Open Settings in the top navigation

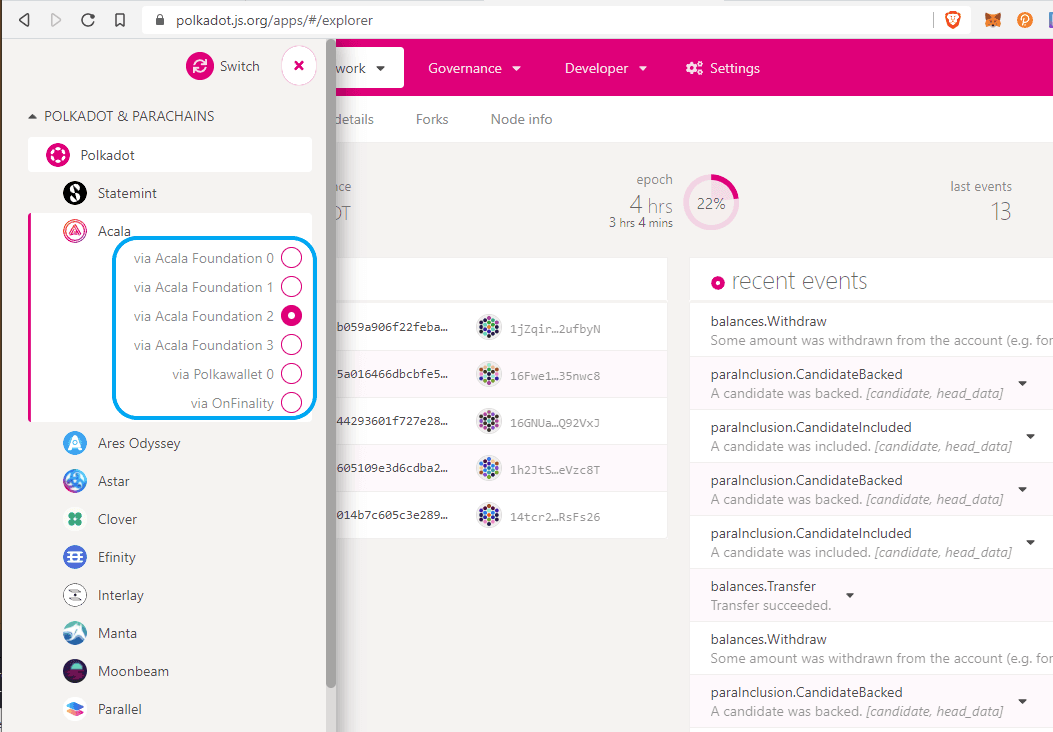[x=723, y=68]
